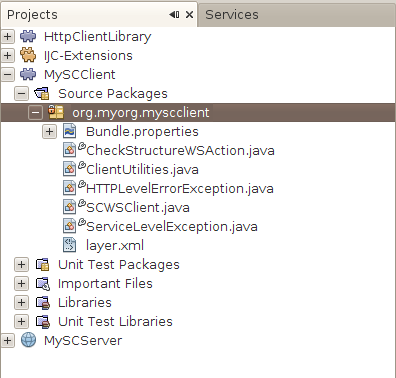Screen dimensions: 396x378
Task: Click the HTTPLevelErrorException.java file icon
Action: point(70,188)
